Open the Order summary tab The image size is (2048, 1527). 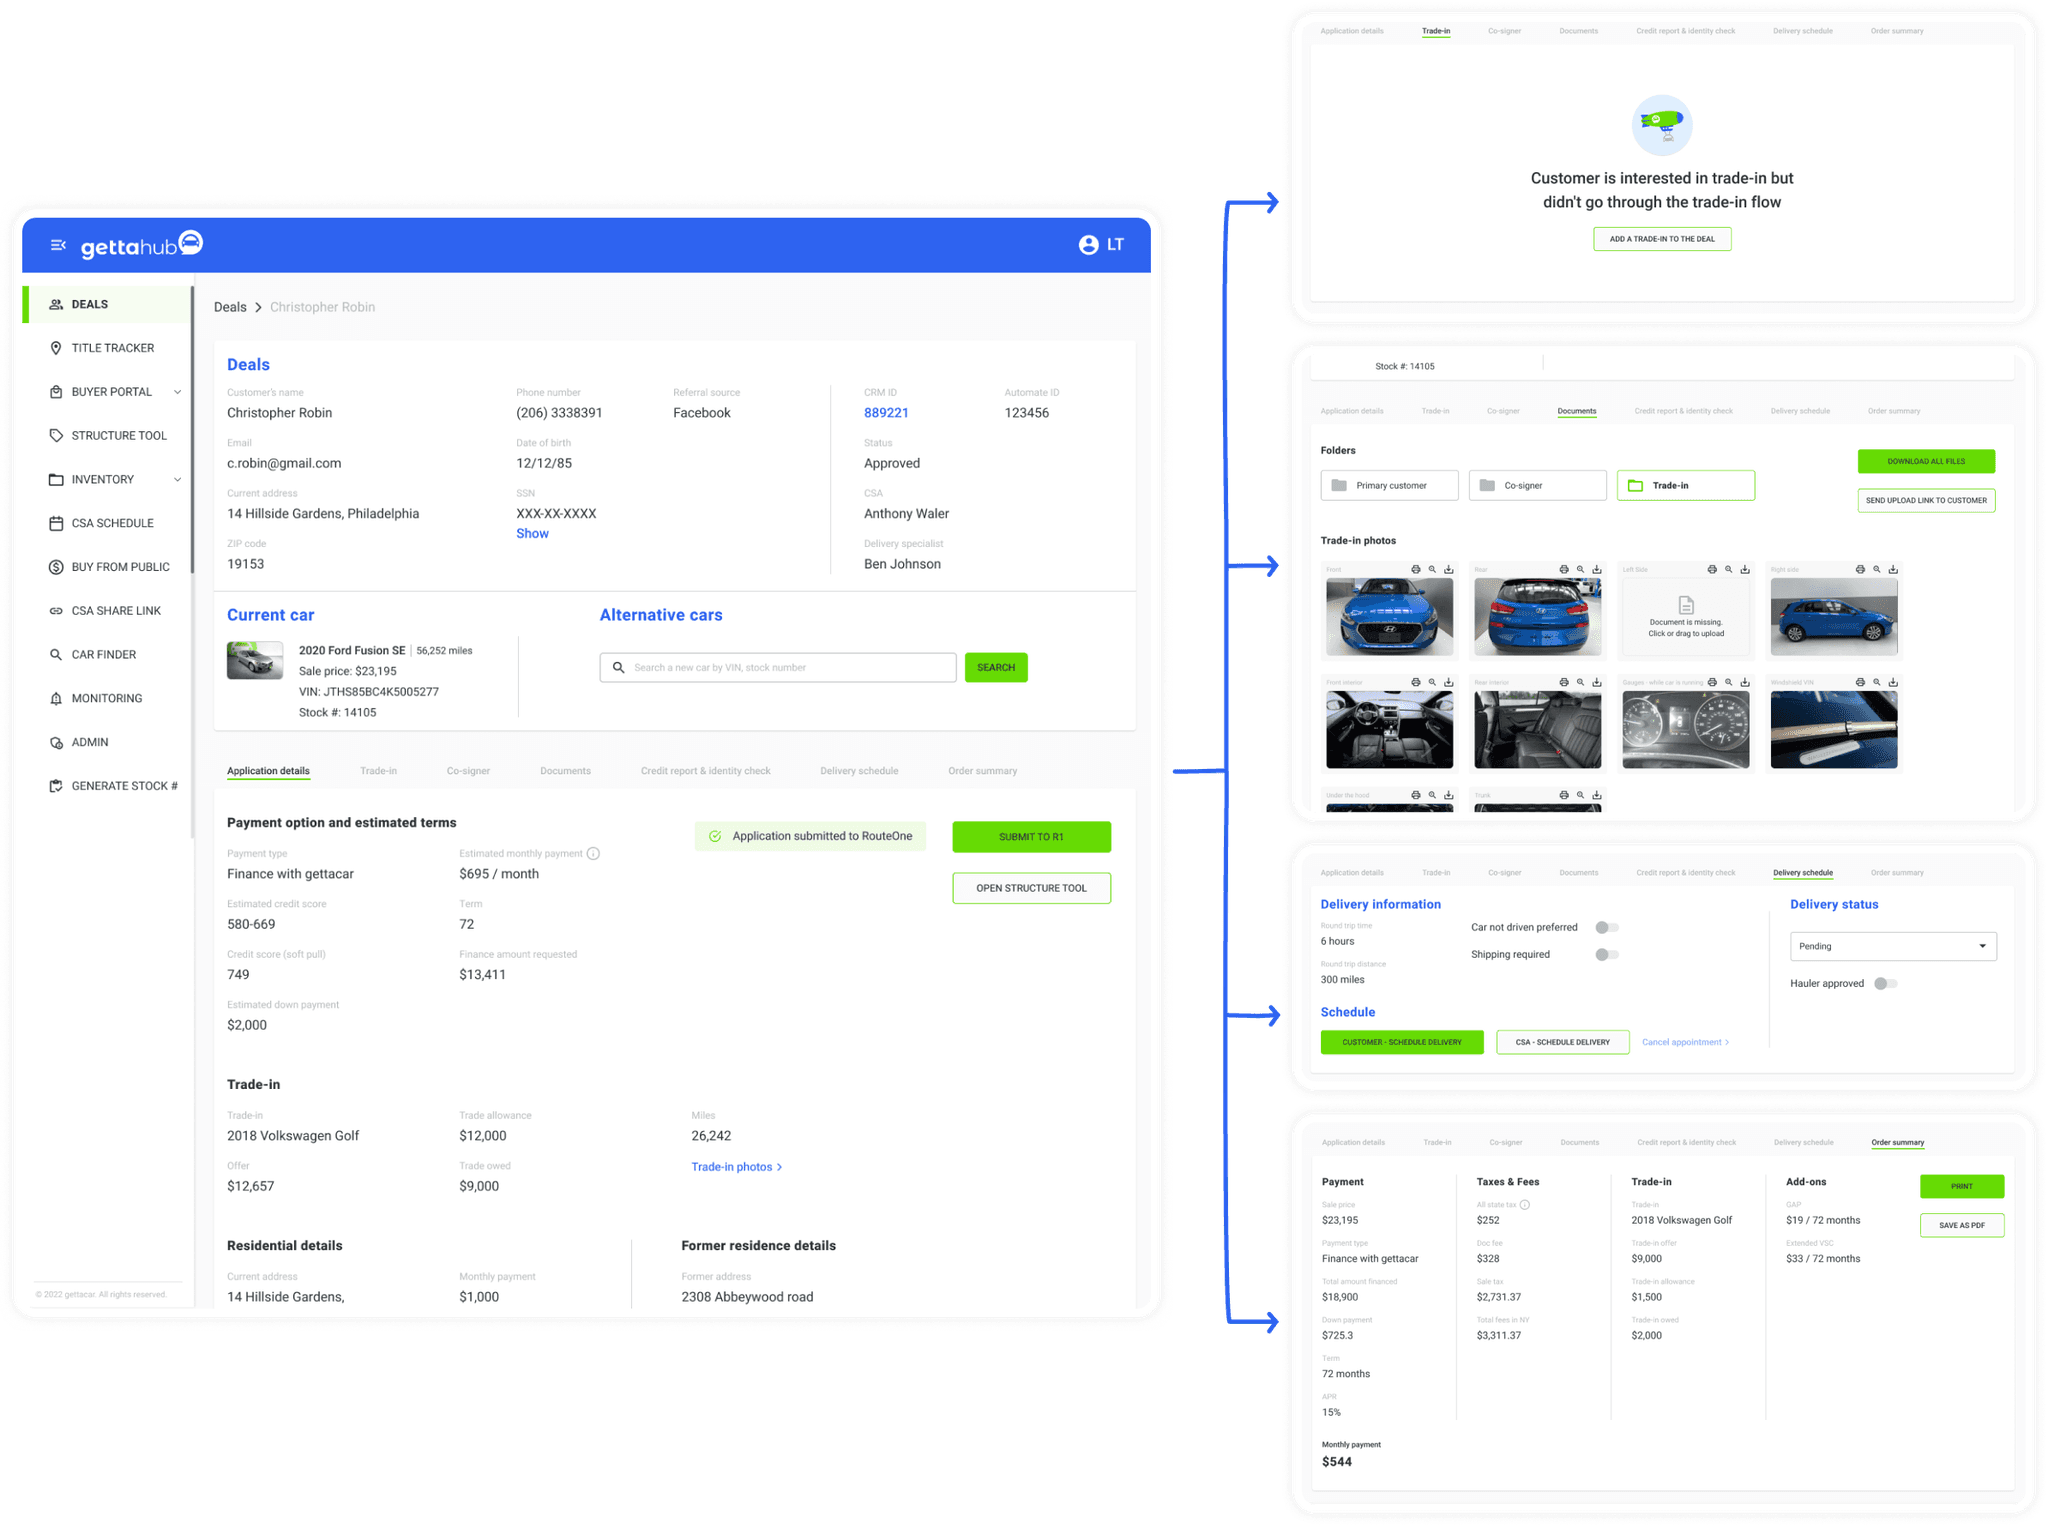click(982, 770)
